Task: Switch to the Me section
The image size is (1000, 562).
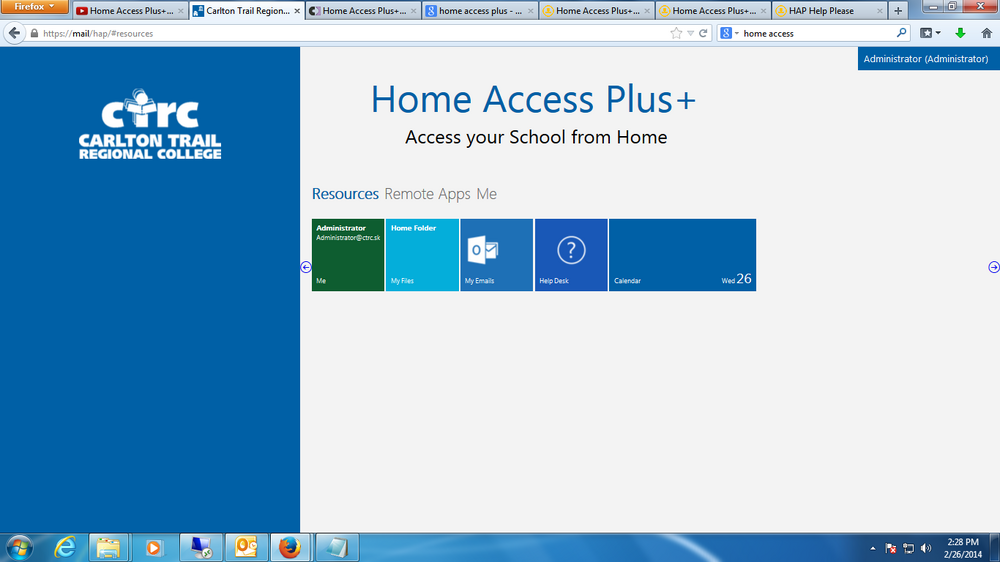Action: 487,194
